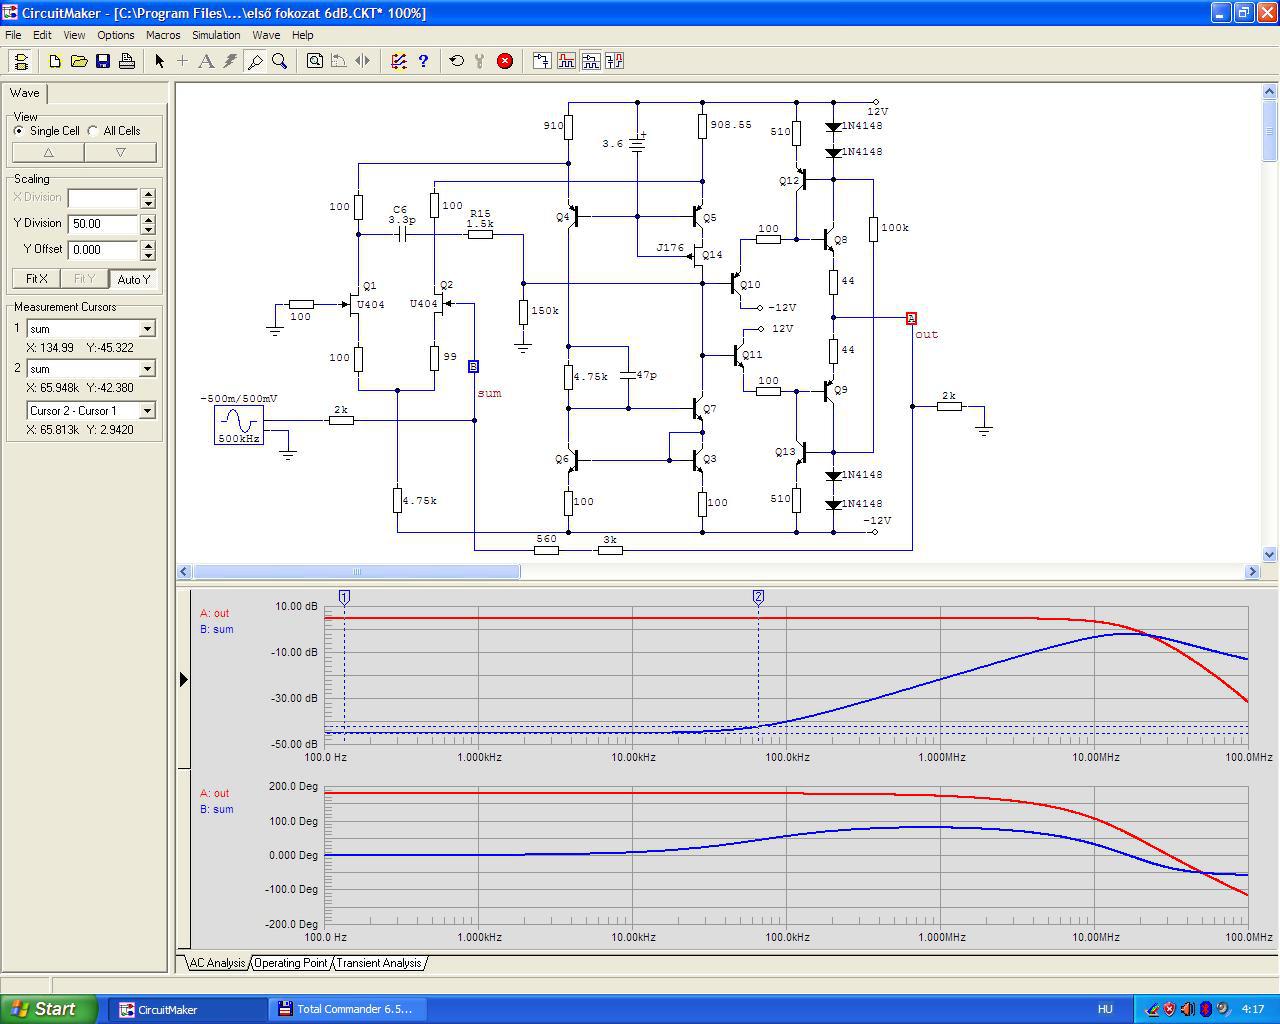Click the Windows Start button
The image size is (1280, 1024).
50,1009
